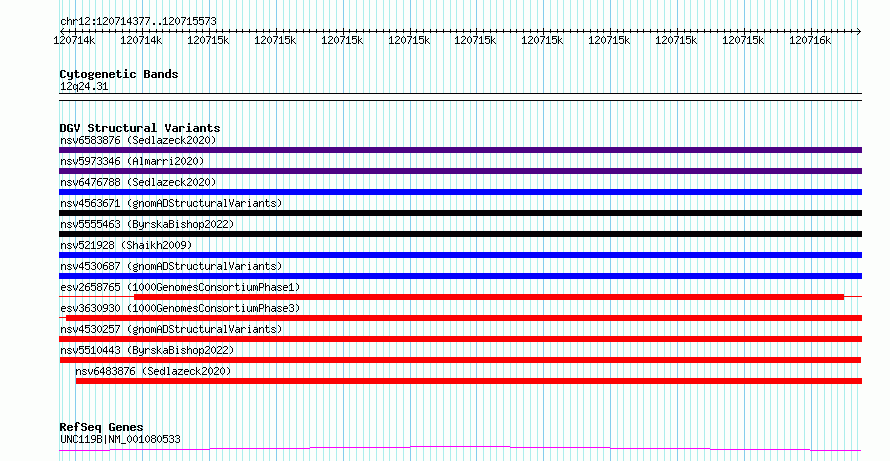Open nsv4563671 (gnomADStructuralVariants) label
The image size is (890, 461).
pos(171,203)
